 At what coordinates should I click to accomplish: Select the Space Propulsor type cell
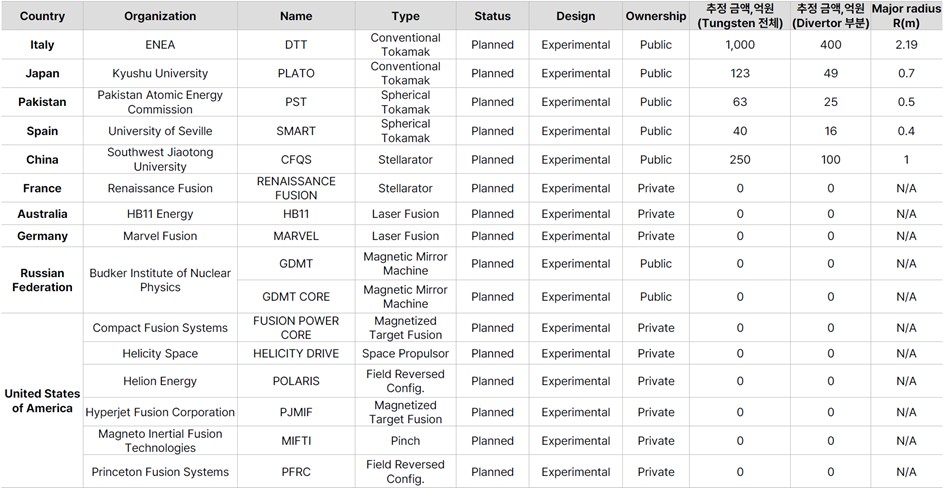pos(405,354)
